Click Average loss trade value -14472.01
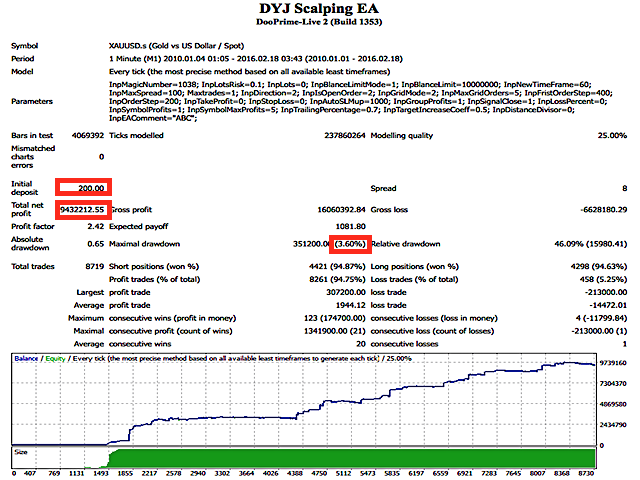640x480 pixels. 608,305
